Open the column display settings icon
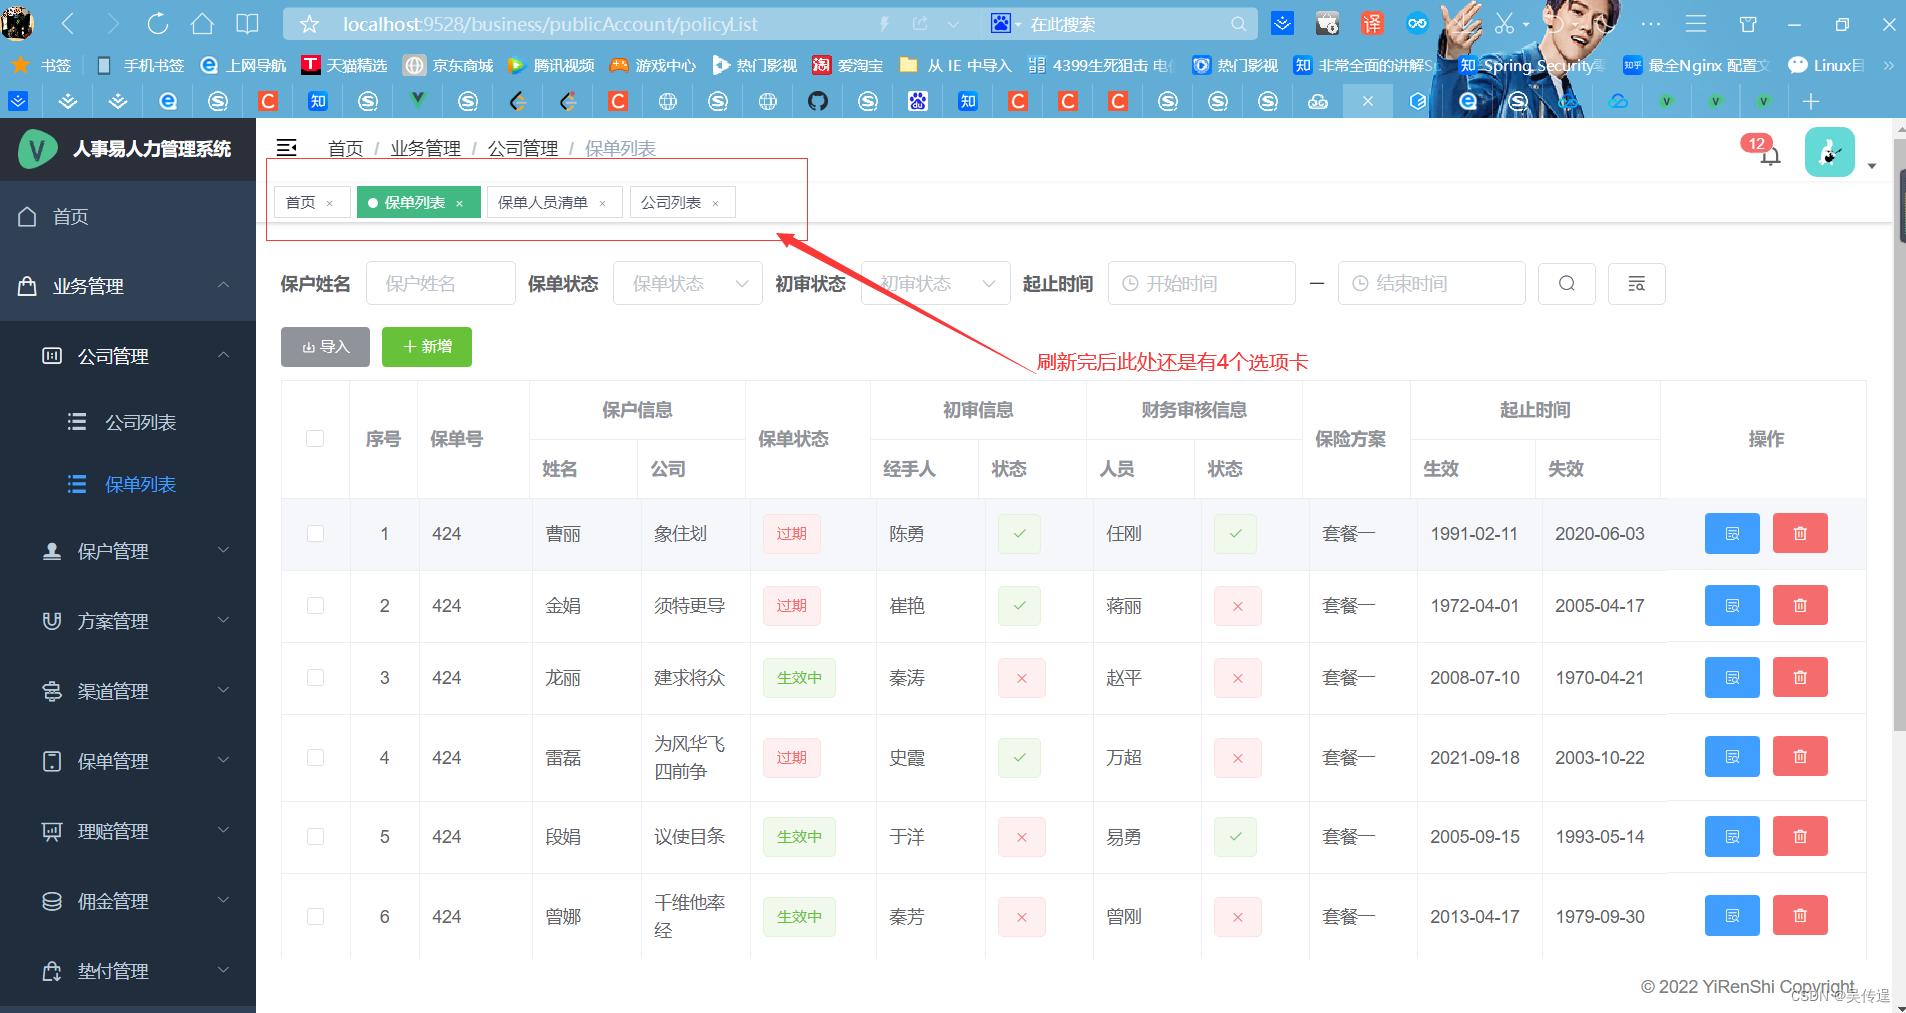The width and height of the screenshot is (1906, 1013). coord(1637,283)
